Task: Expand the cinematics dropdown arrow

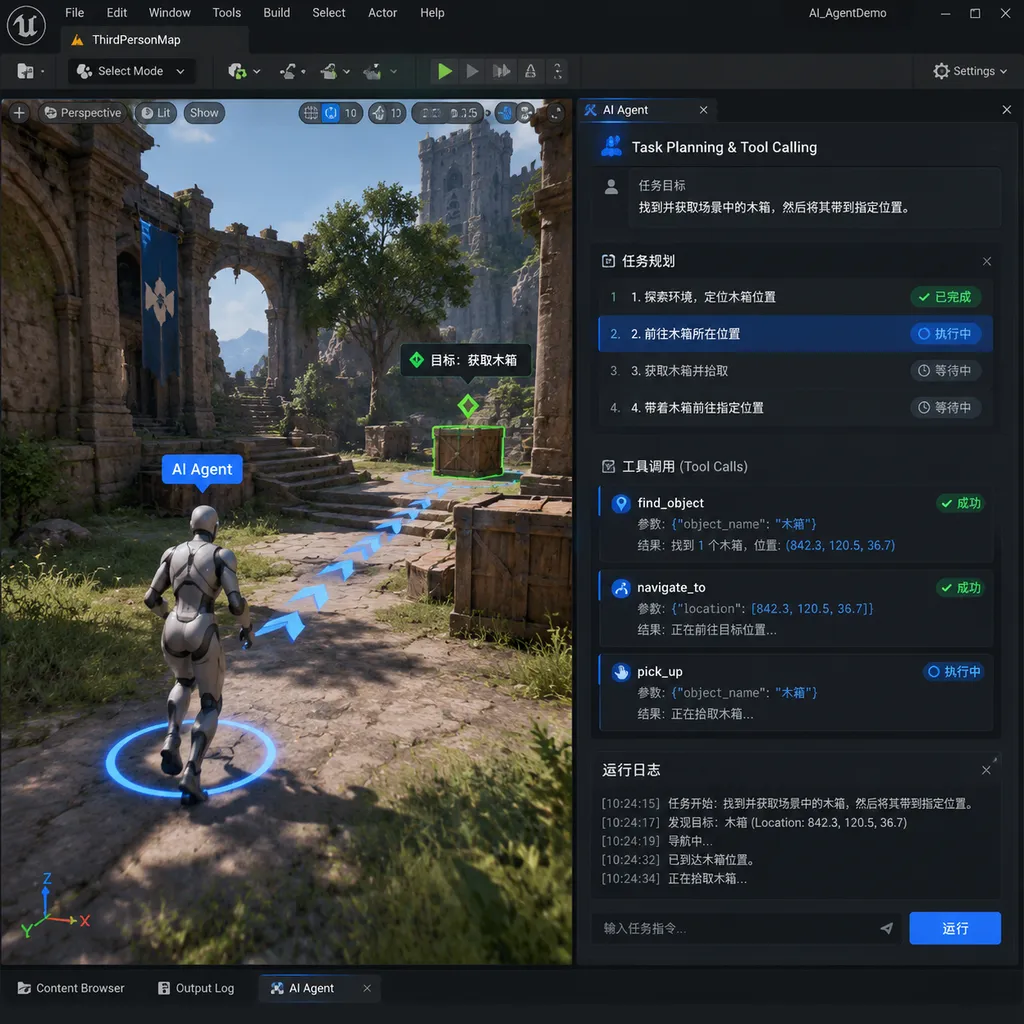Action: pyautogui.click(x=346, y=71)
